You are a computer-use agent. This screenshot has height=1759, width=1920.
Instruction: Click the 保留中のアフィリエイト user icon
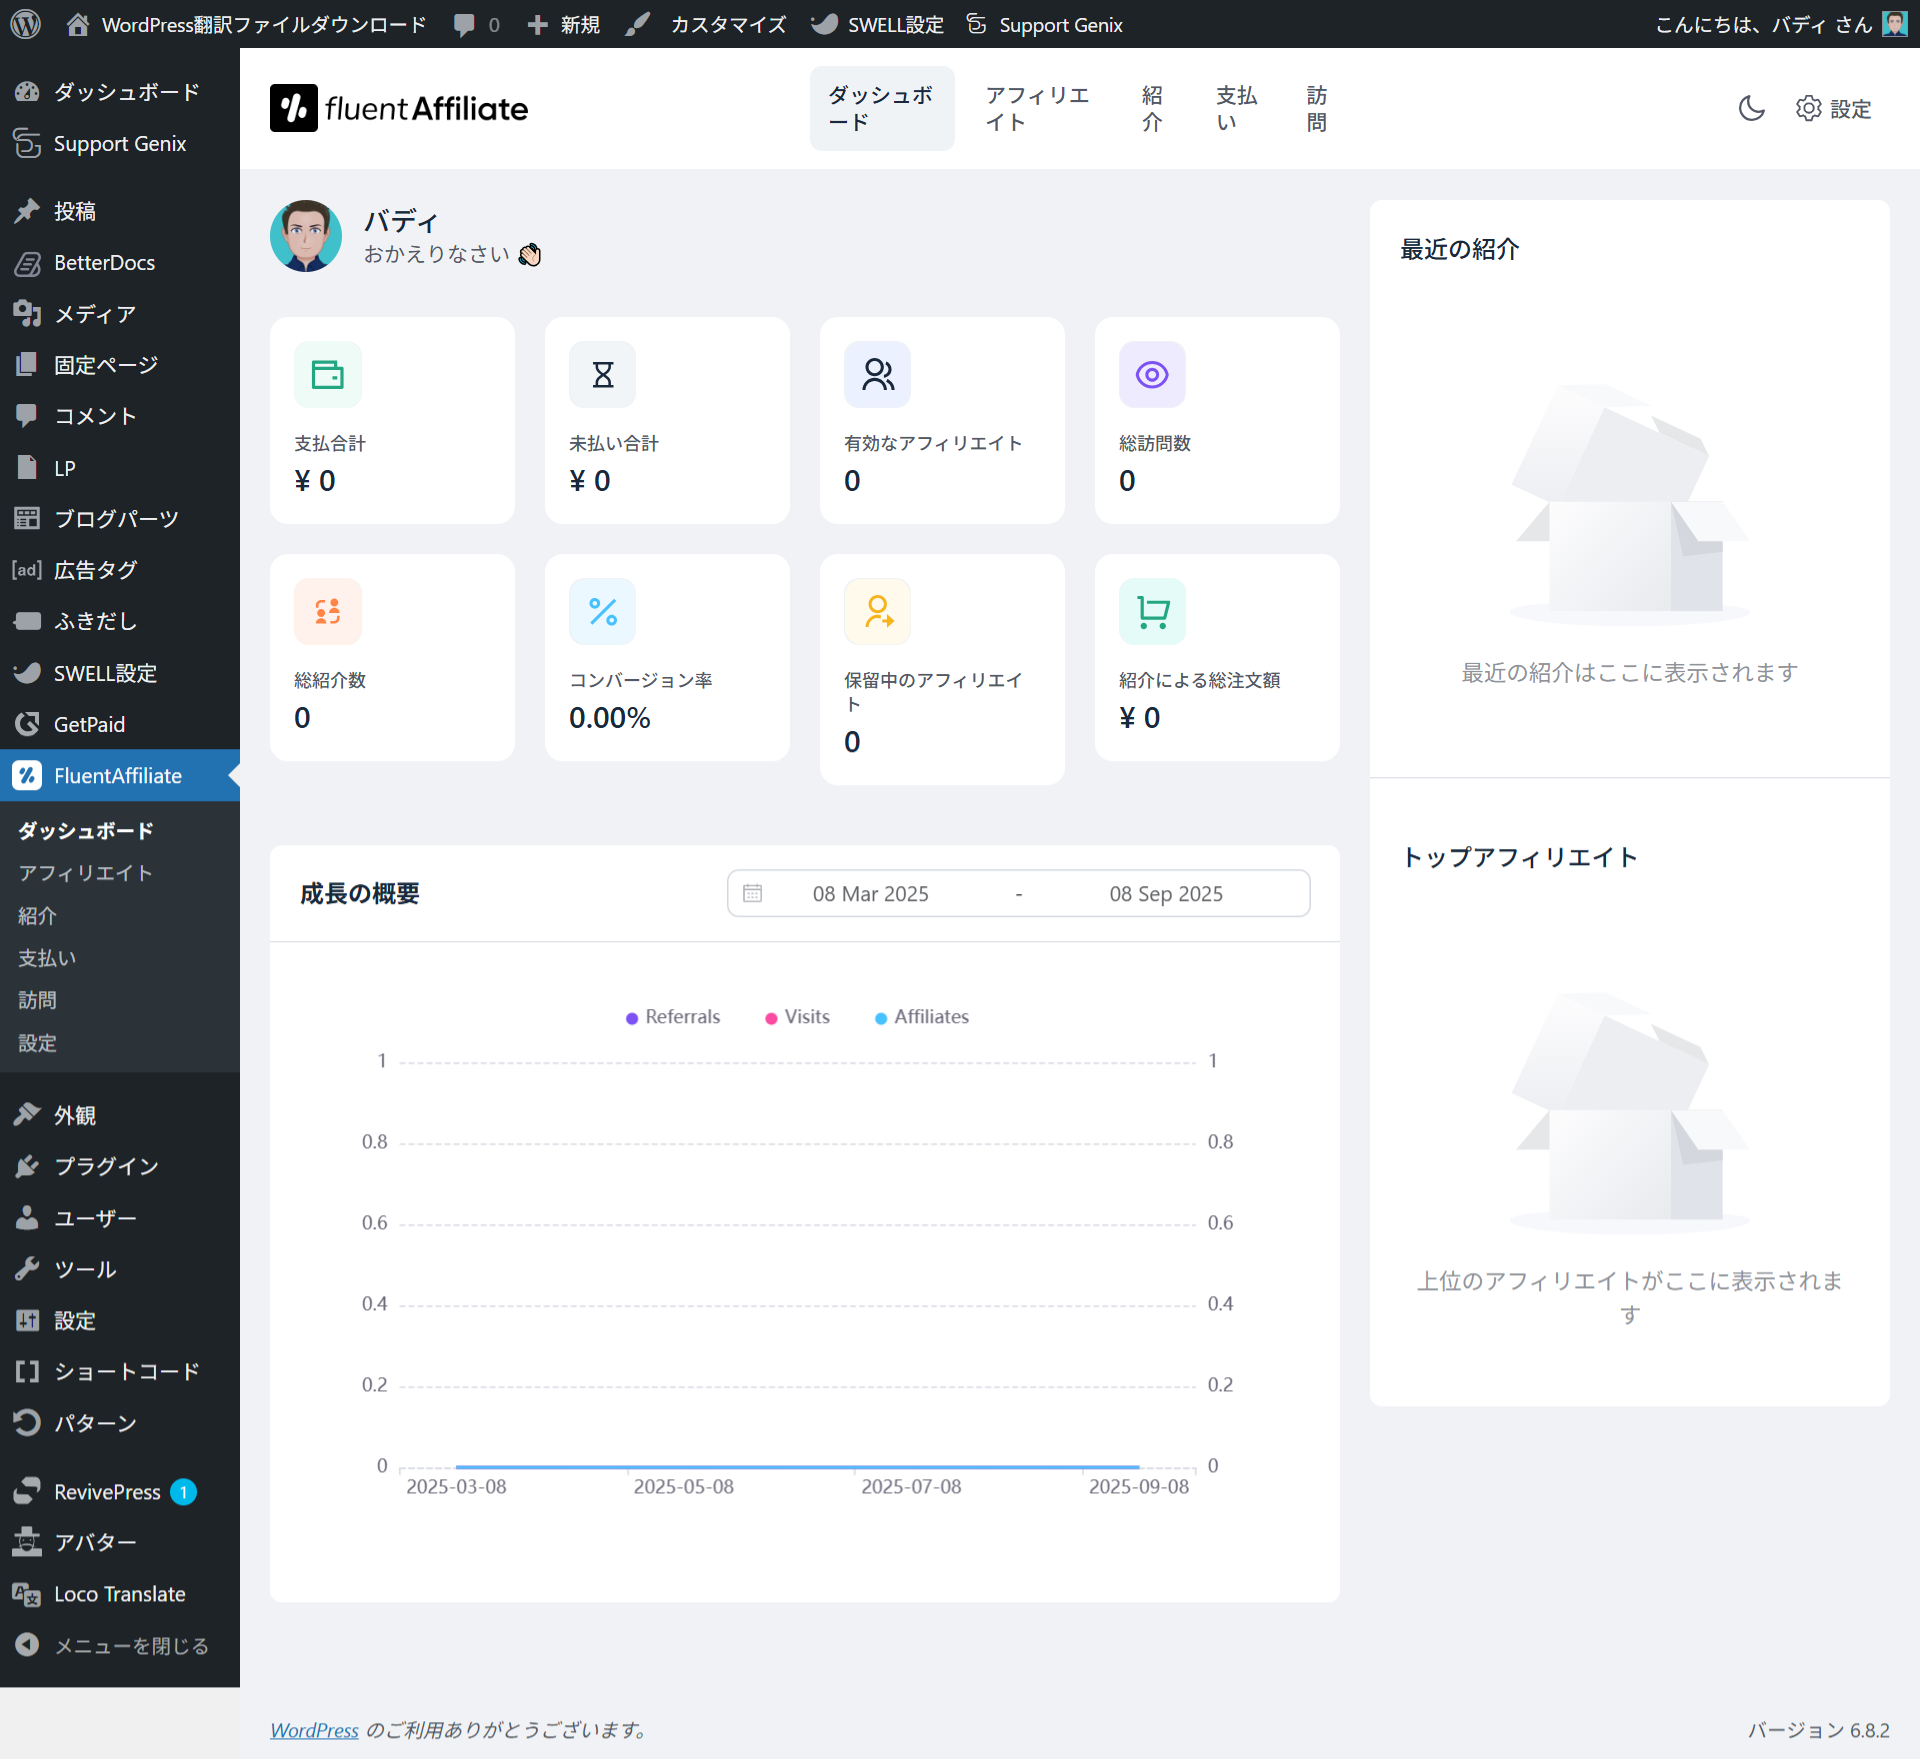tap(878, 611)
